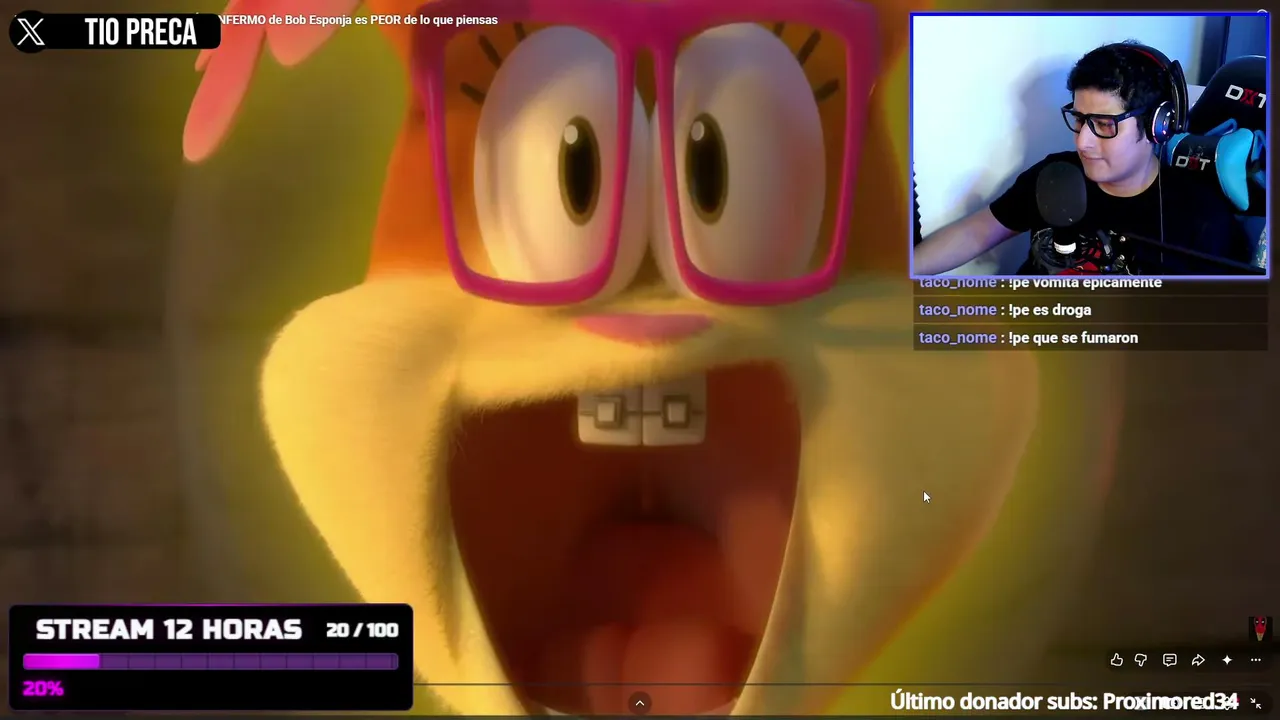Expand the chevron-up arrow at the player's bottom
The height and width of the screenshot is (720, 1280).
click(x=640, y=703)
